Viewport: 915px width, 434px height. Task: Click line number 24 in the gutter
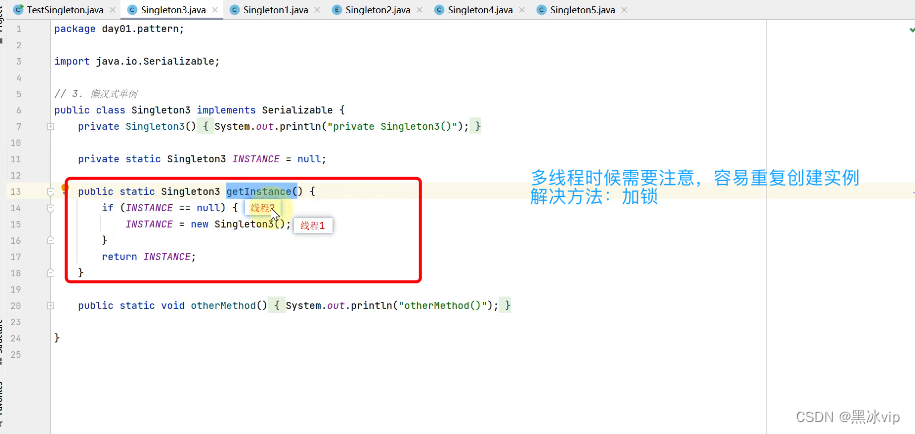click(x=16, y=338)
